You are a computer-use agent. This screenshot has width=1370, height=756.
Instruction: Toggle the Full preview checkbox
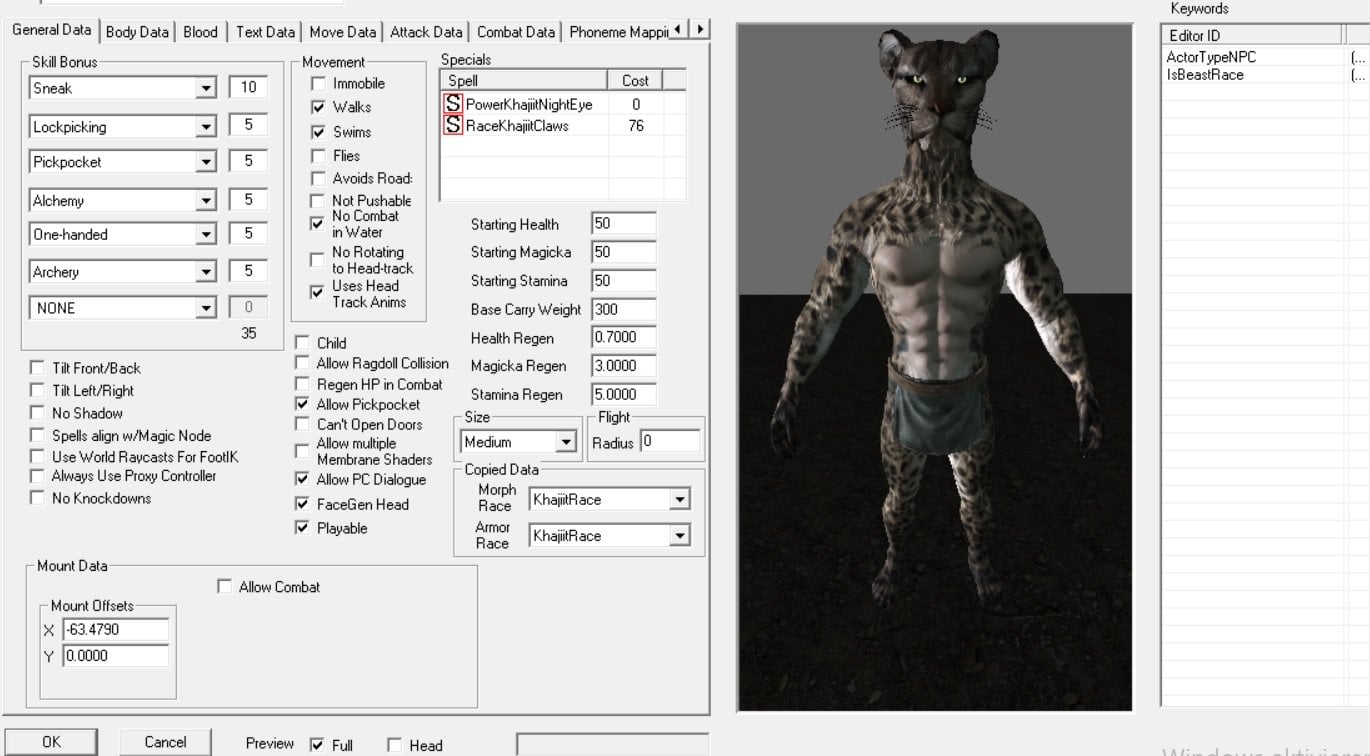pos(317,745)
